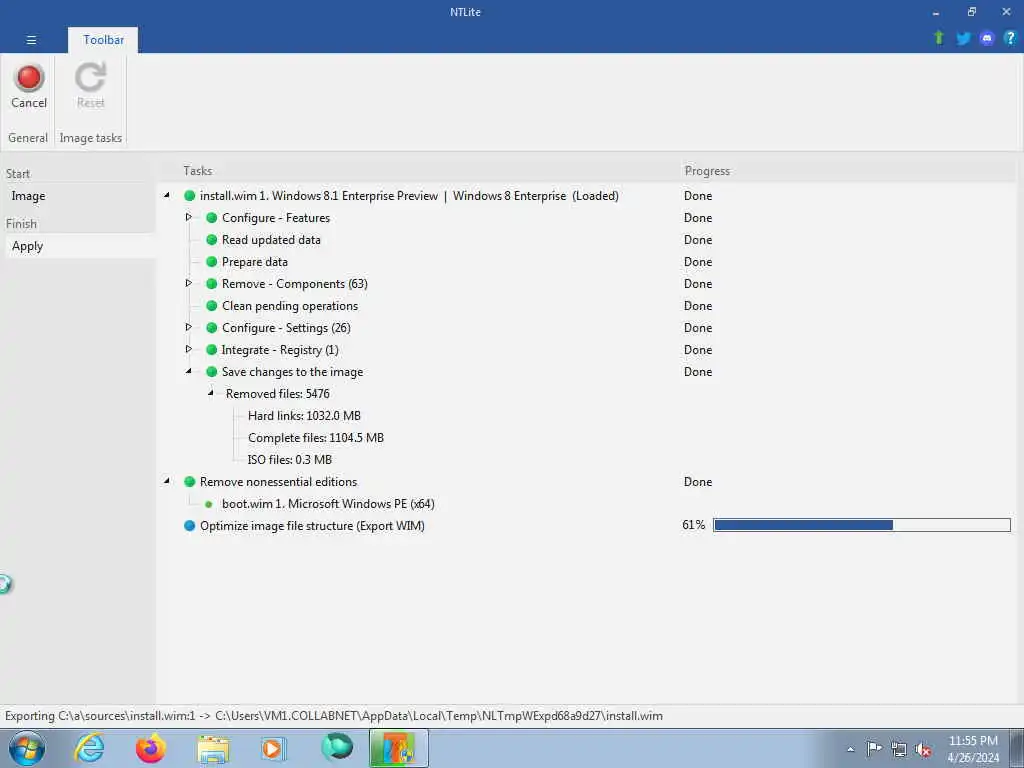
Task: Collapse Removed files: 5476 node
Action: (211, 393)
